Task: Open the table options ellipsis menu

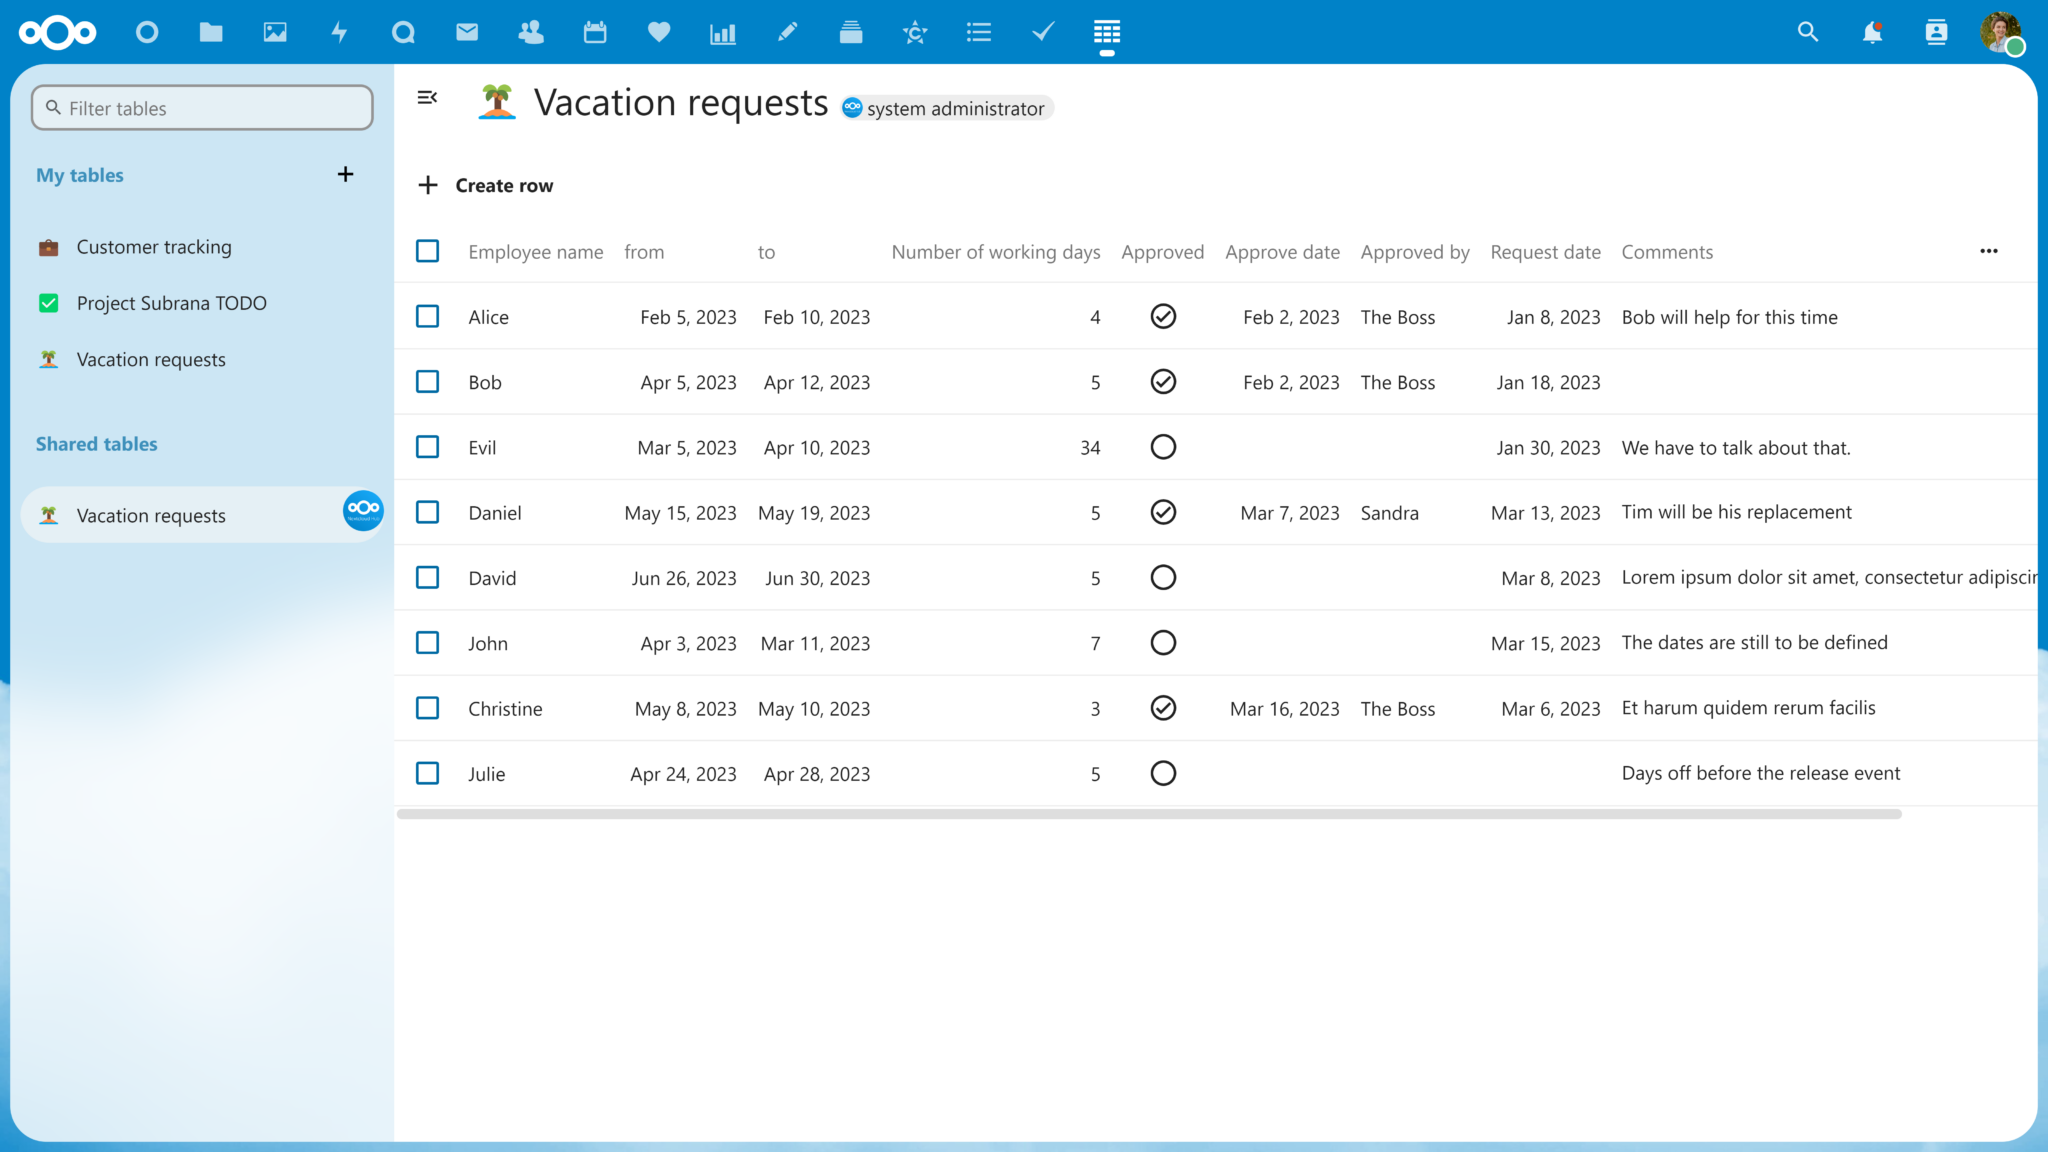Action: [x=1989, y=251]
